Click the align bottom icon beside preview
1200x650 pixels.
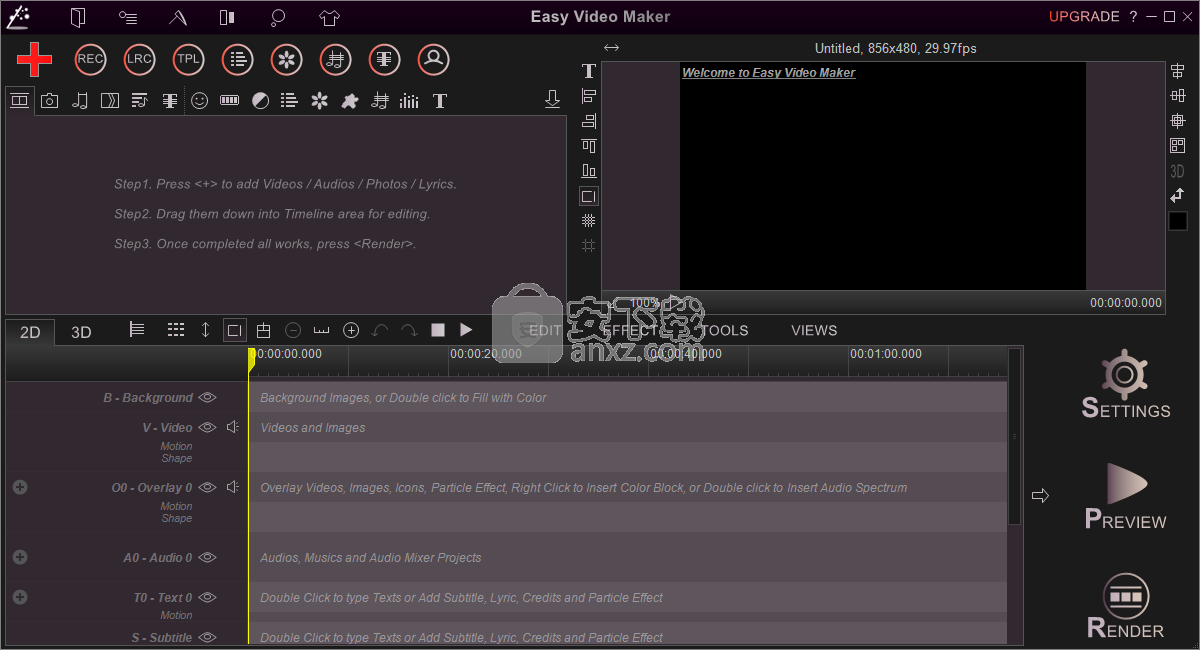589,171
